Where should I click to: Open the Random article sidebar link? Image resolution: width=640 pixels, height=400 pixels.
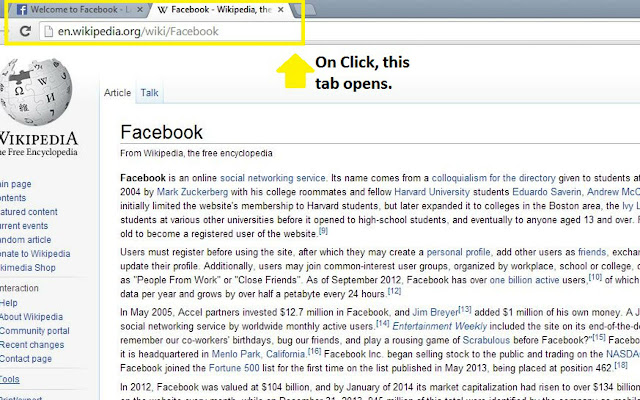click(25, 240)
